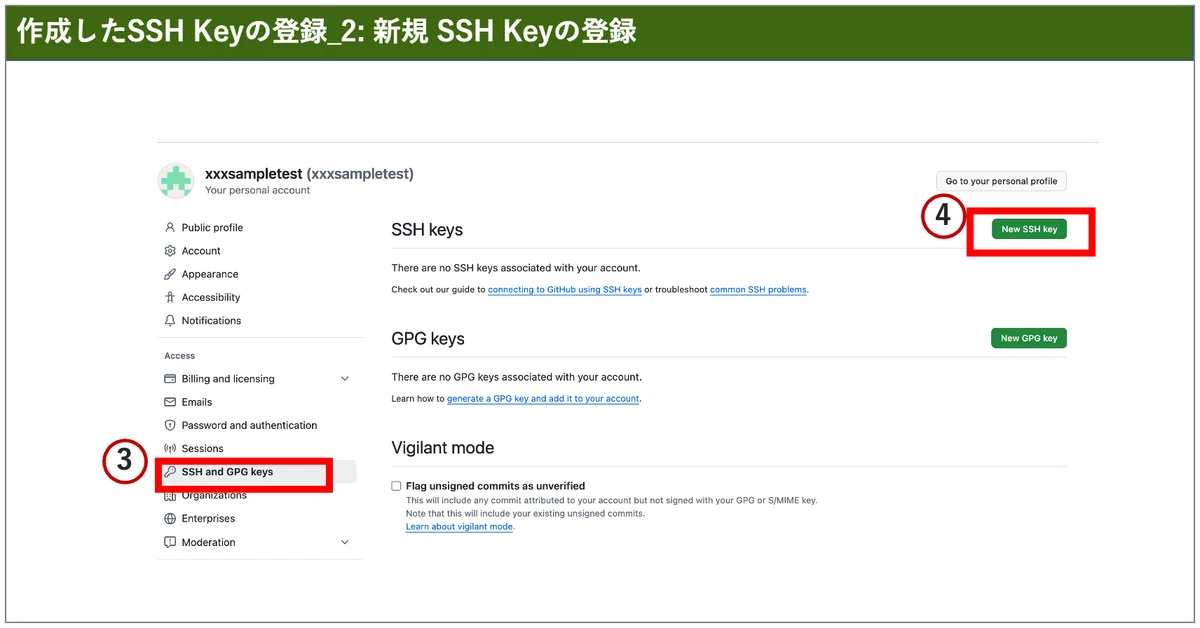Click 'There are no GPG keys' message

[517, 377]
